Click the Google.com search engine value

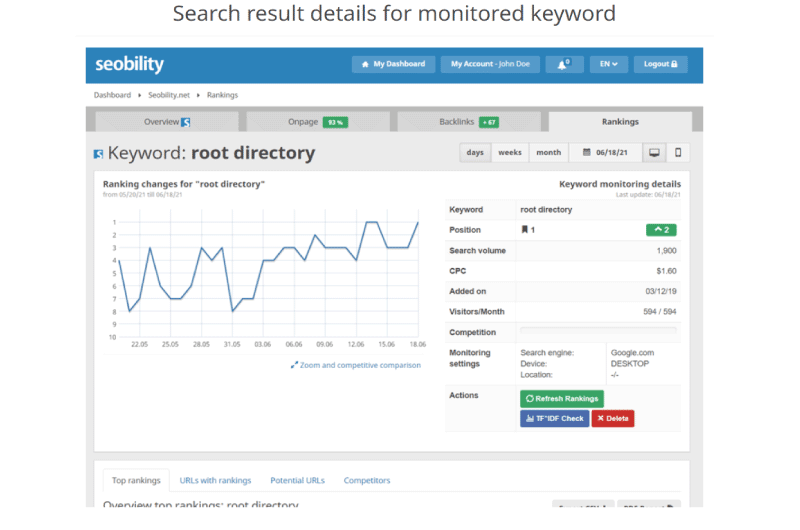[x=632, y=353]
